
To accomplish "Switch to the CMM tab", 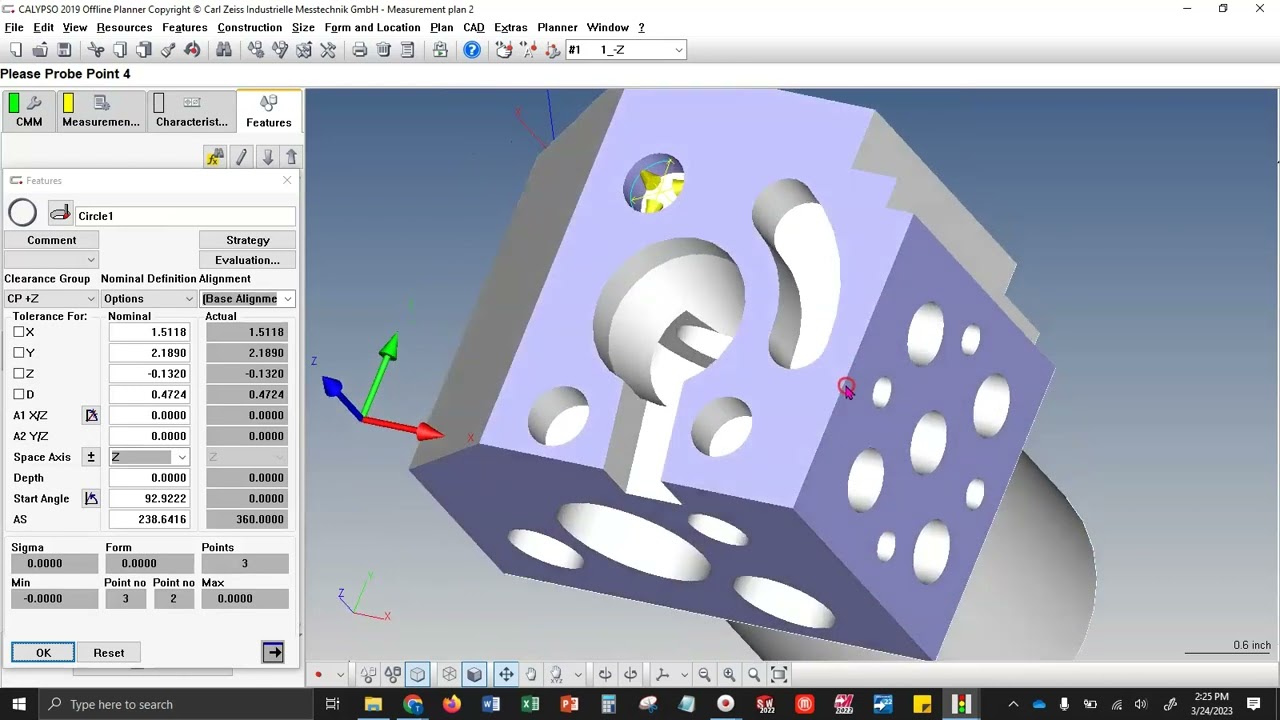I will pos(29,111).
